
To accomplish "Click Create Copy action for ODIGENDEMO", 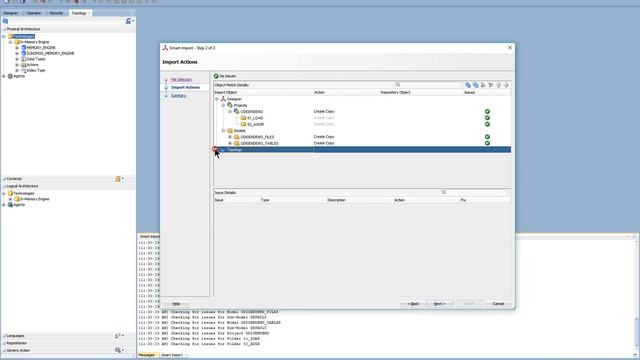I will pyautogui.click(x=324, y=111).
